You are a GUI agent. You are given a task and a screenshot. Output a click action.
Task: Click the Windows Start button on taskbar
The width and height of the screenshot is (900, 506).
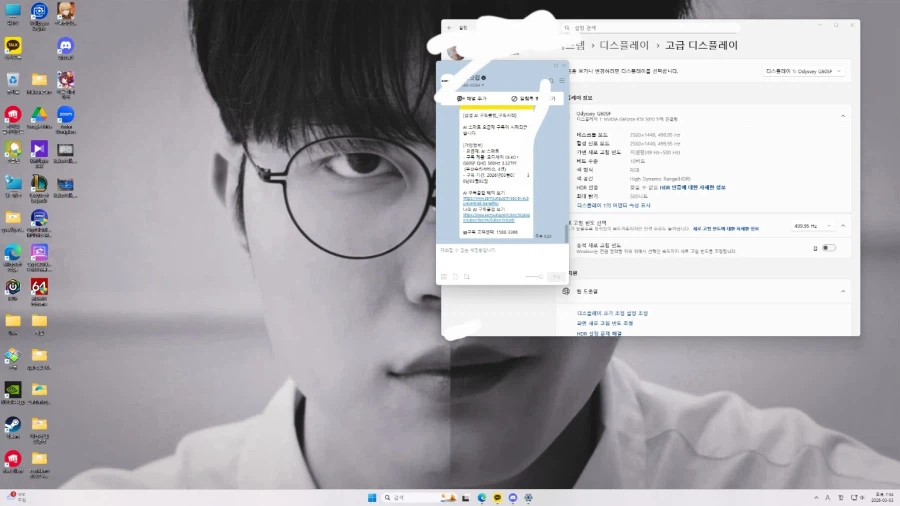tap(372, 497)
